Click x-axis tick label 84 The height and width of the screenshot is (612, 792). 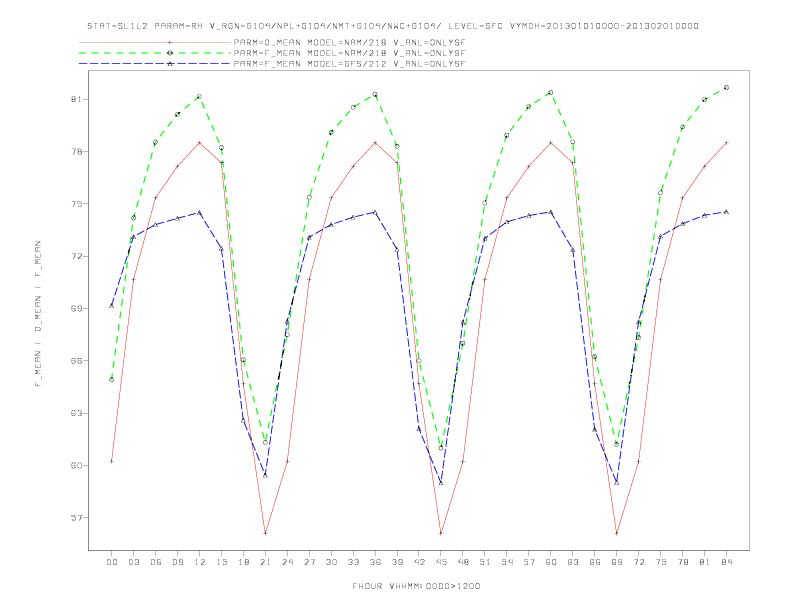[727, 562]
